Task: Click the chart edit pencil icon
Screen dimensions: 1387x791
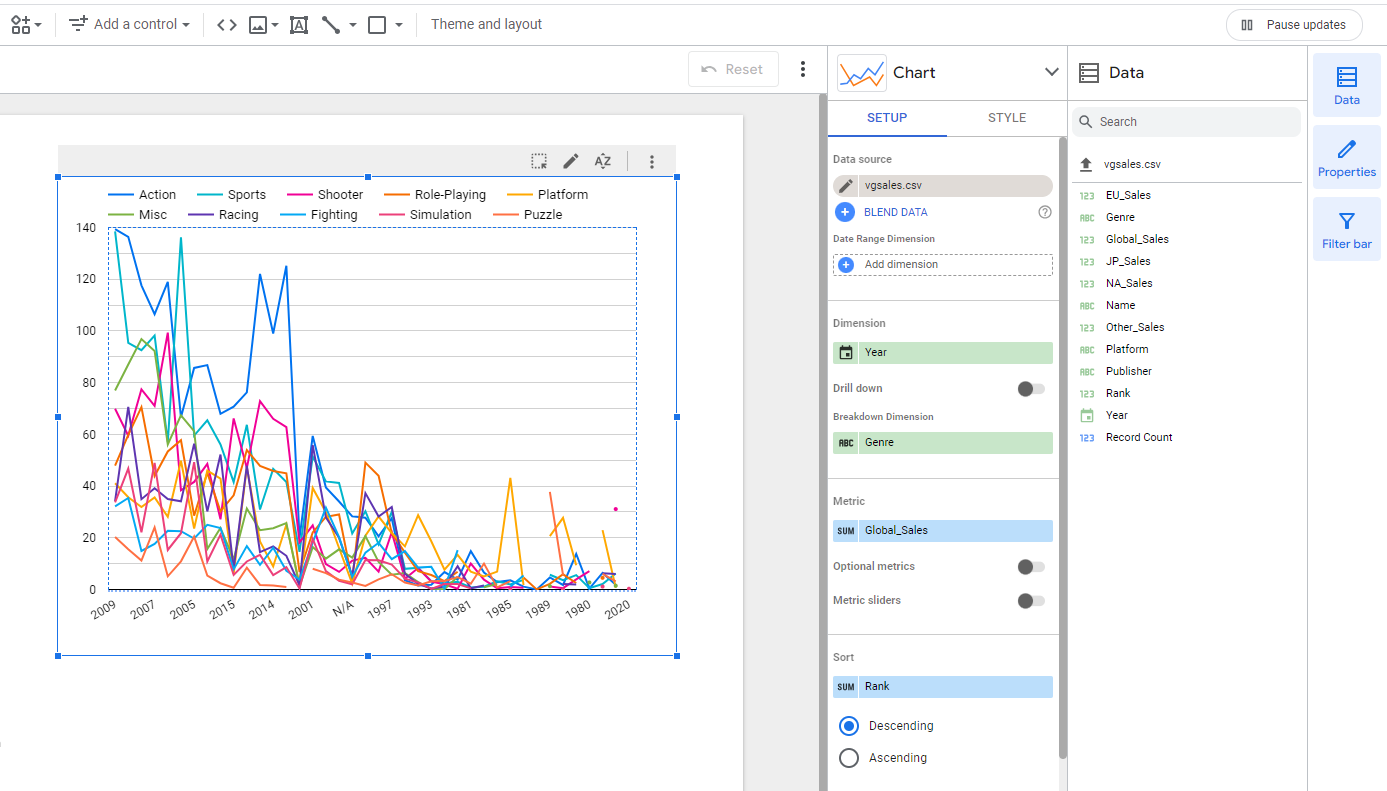Action: click(571, 161)
